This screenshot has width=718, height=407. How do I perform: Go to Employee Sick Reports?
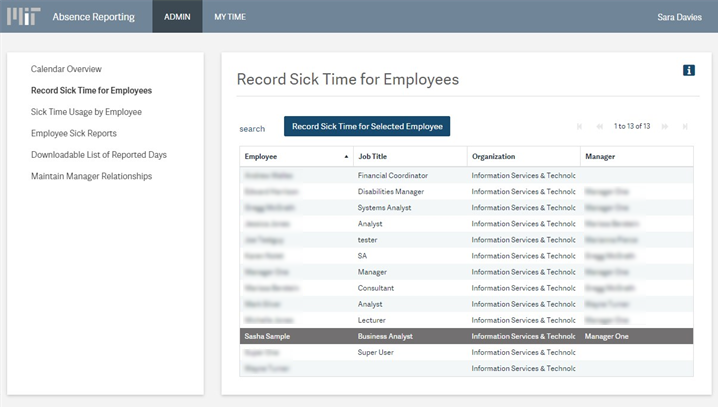pyautogui.click(x=74, y=133)
